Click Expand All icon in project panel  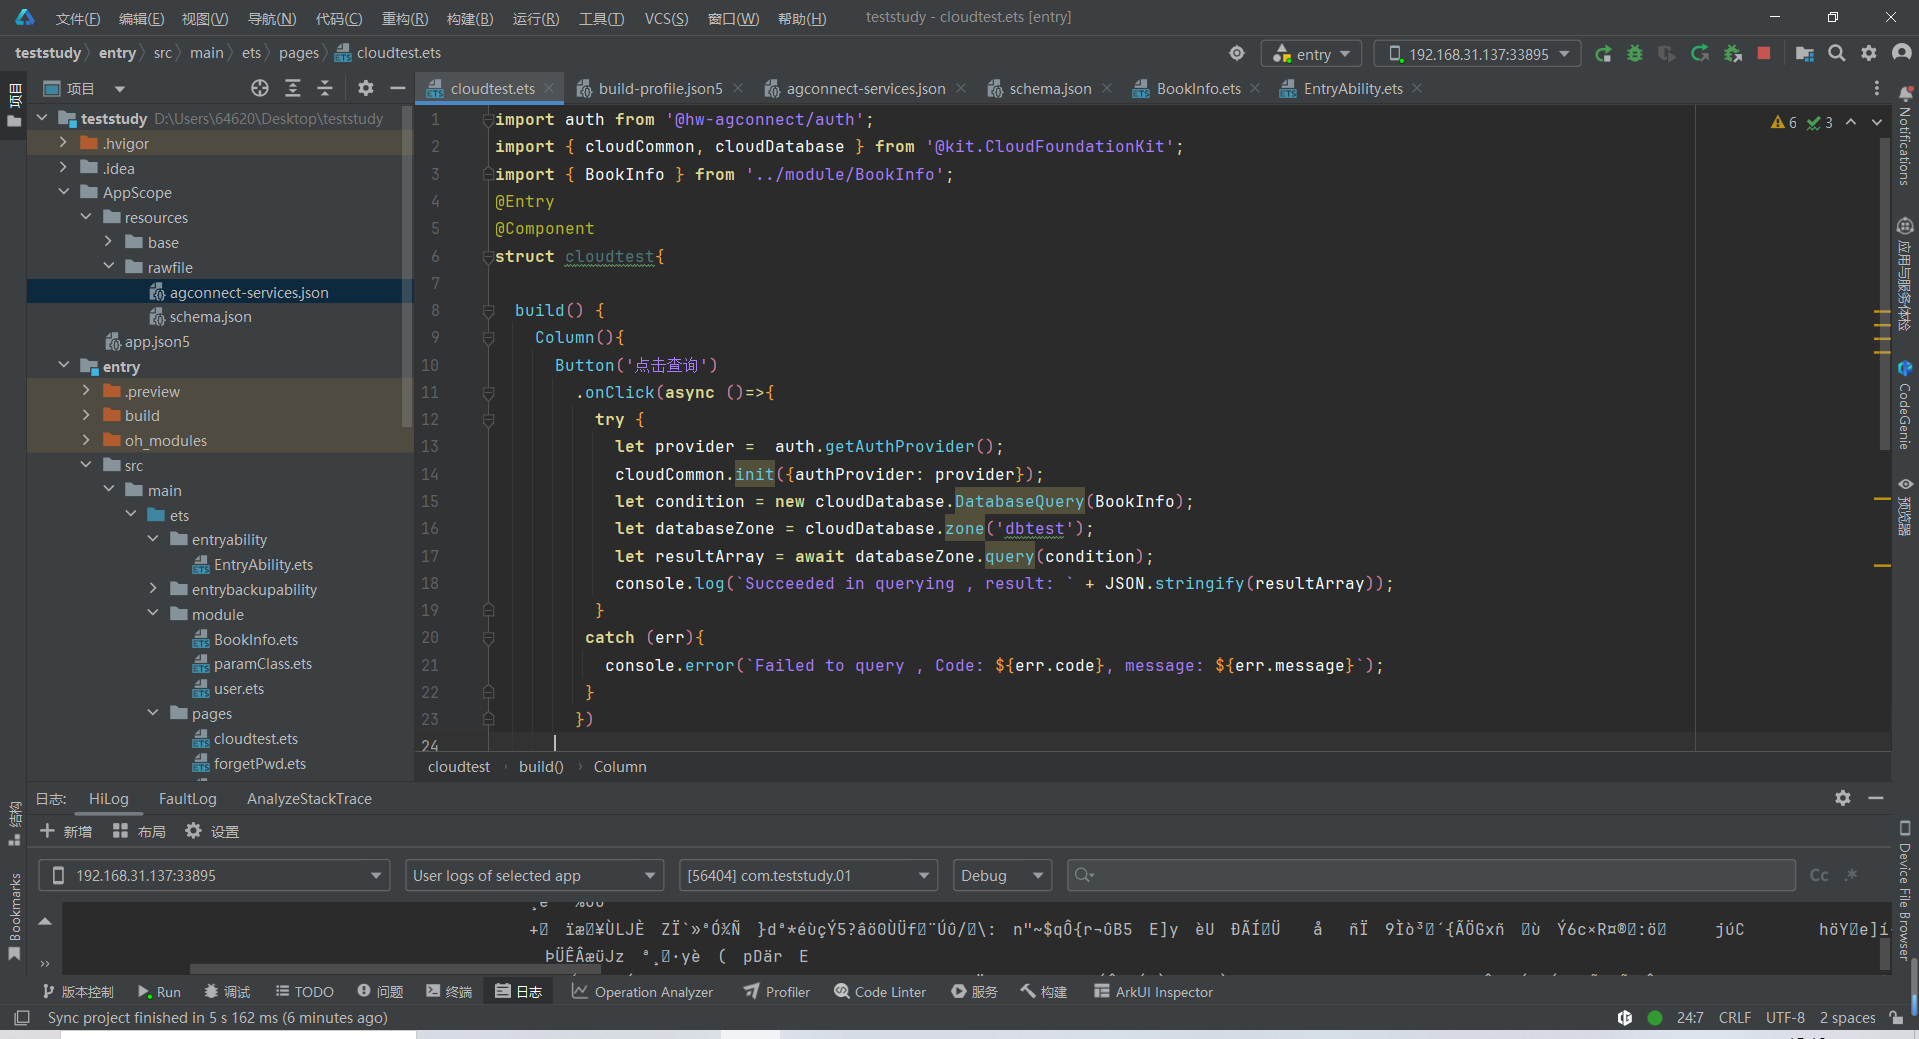pyautogui.click(x=293, y=88)
